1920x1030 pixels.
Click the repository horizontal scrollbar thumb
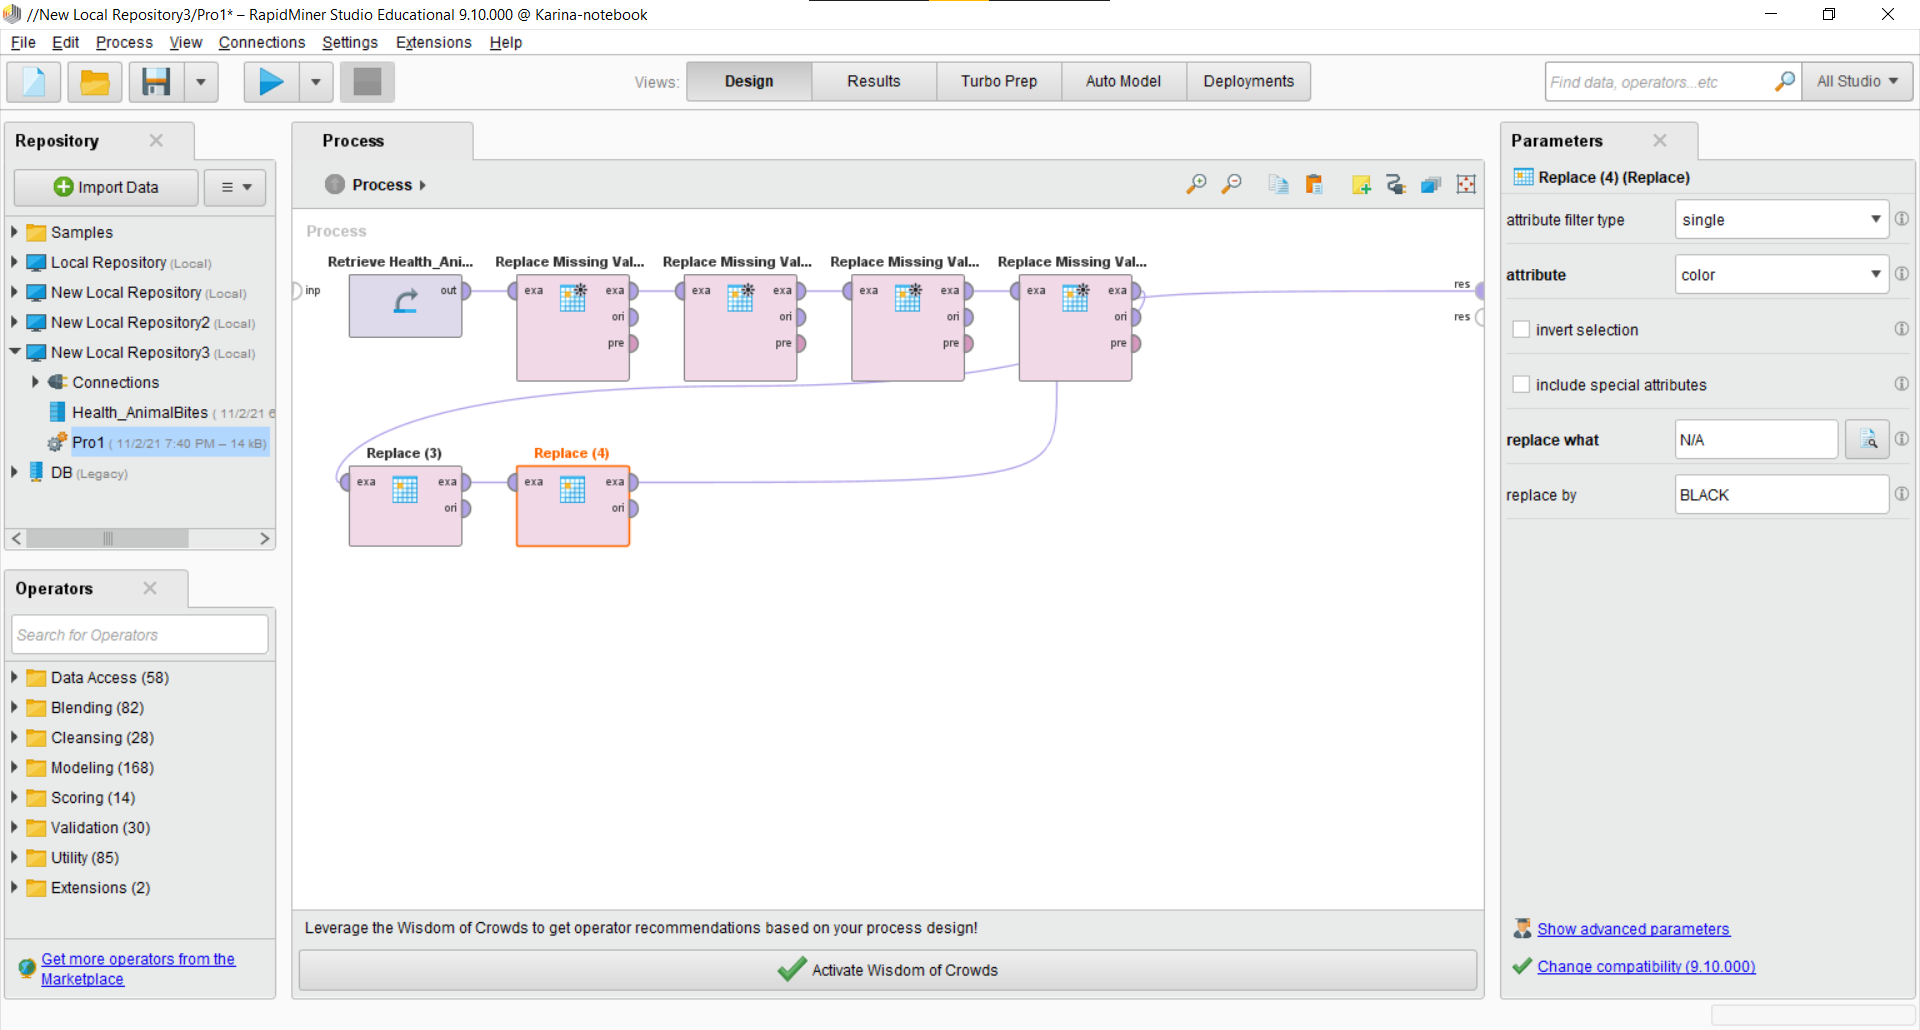(107, 539)
